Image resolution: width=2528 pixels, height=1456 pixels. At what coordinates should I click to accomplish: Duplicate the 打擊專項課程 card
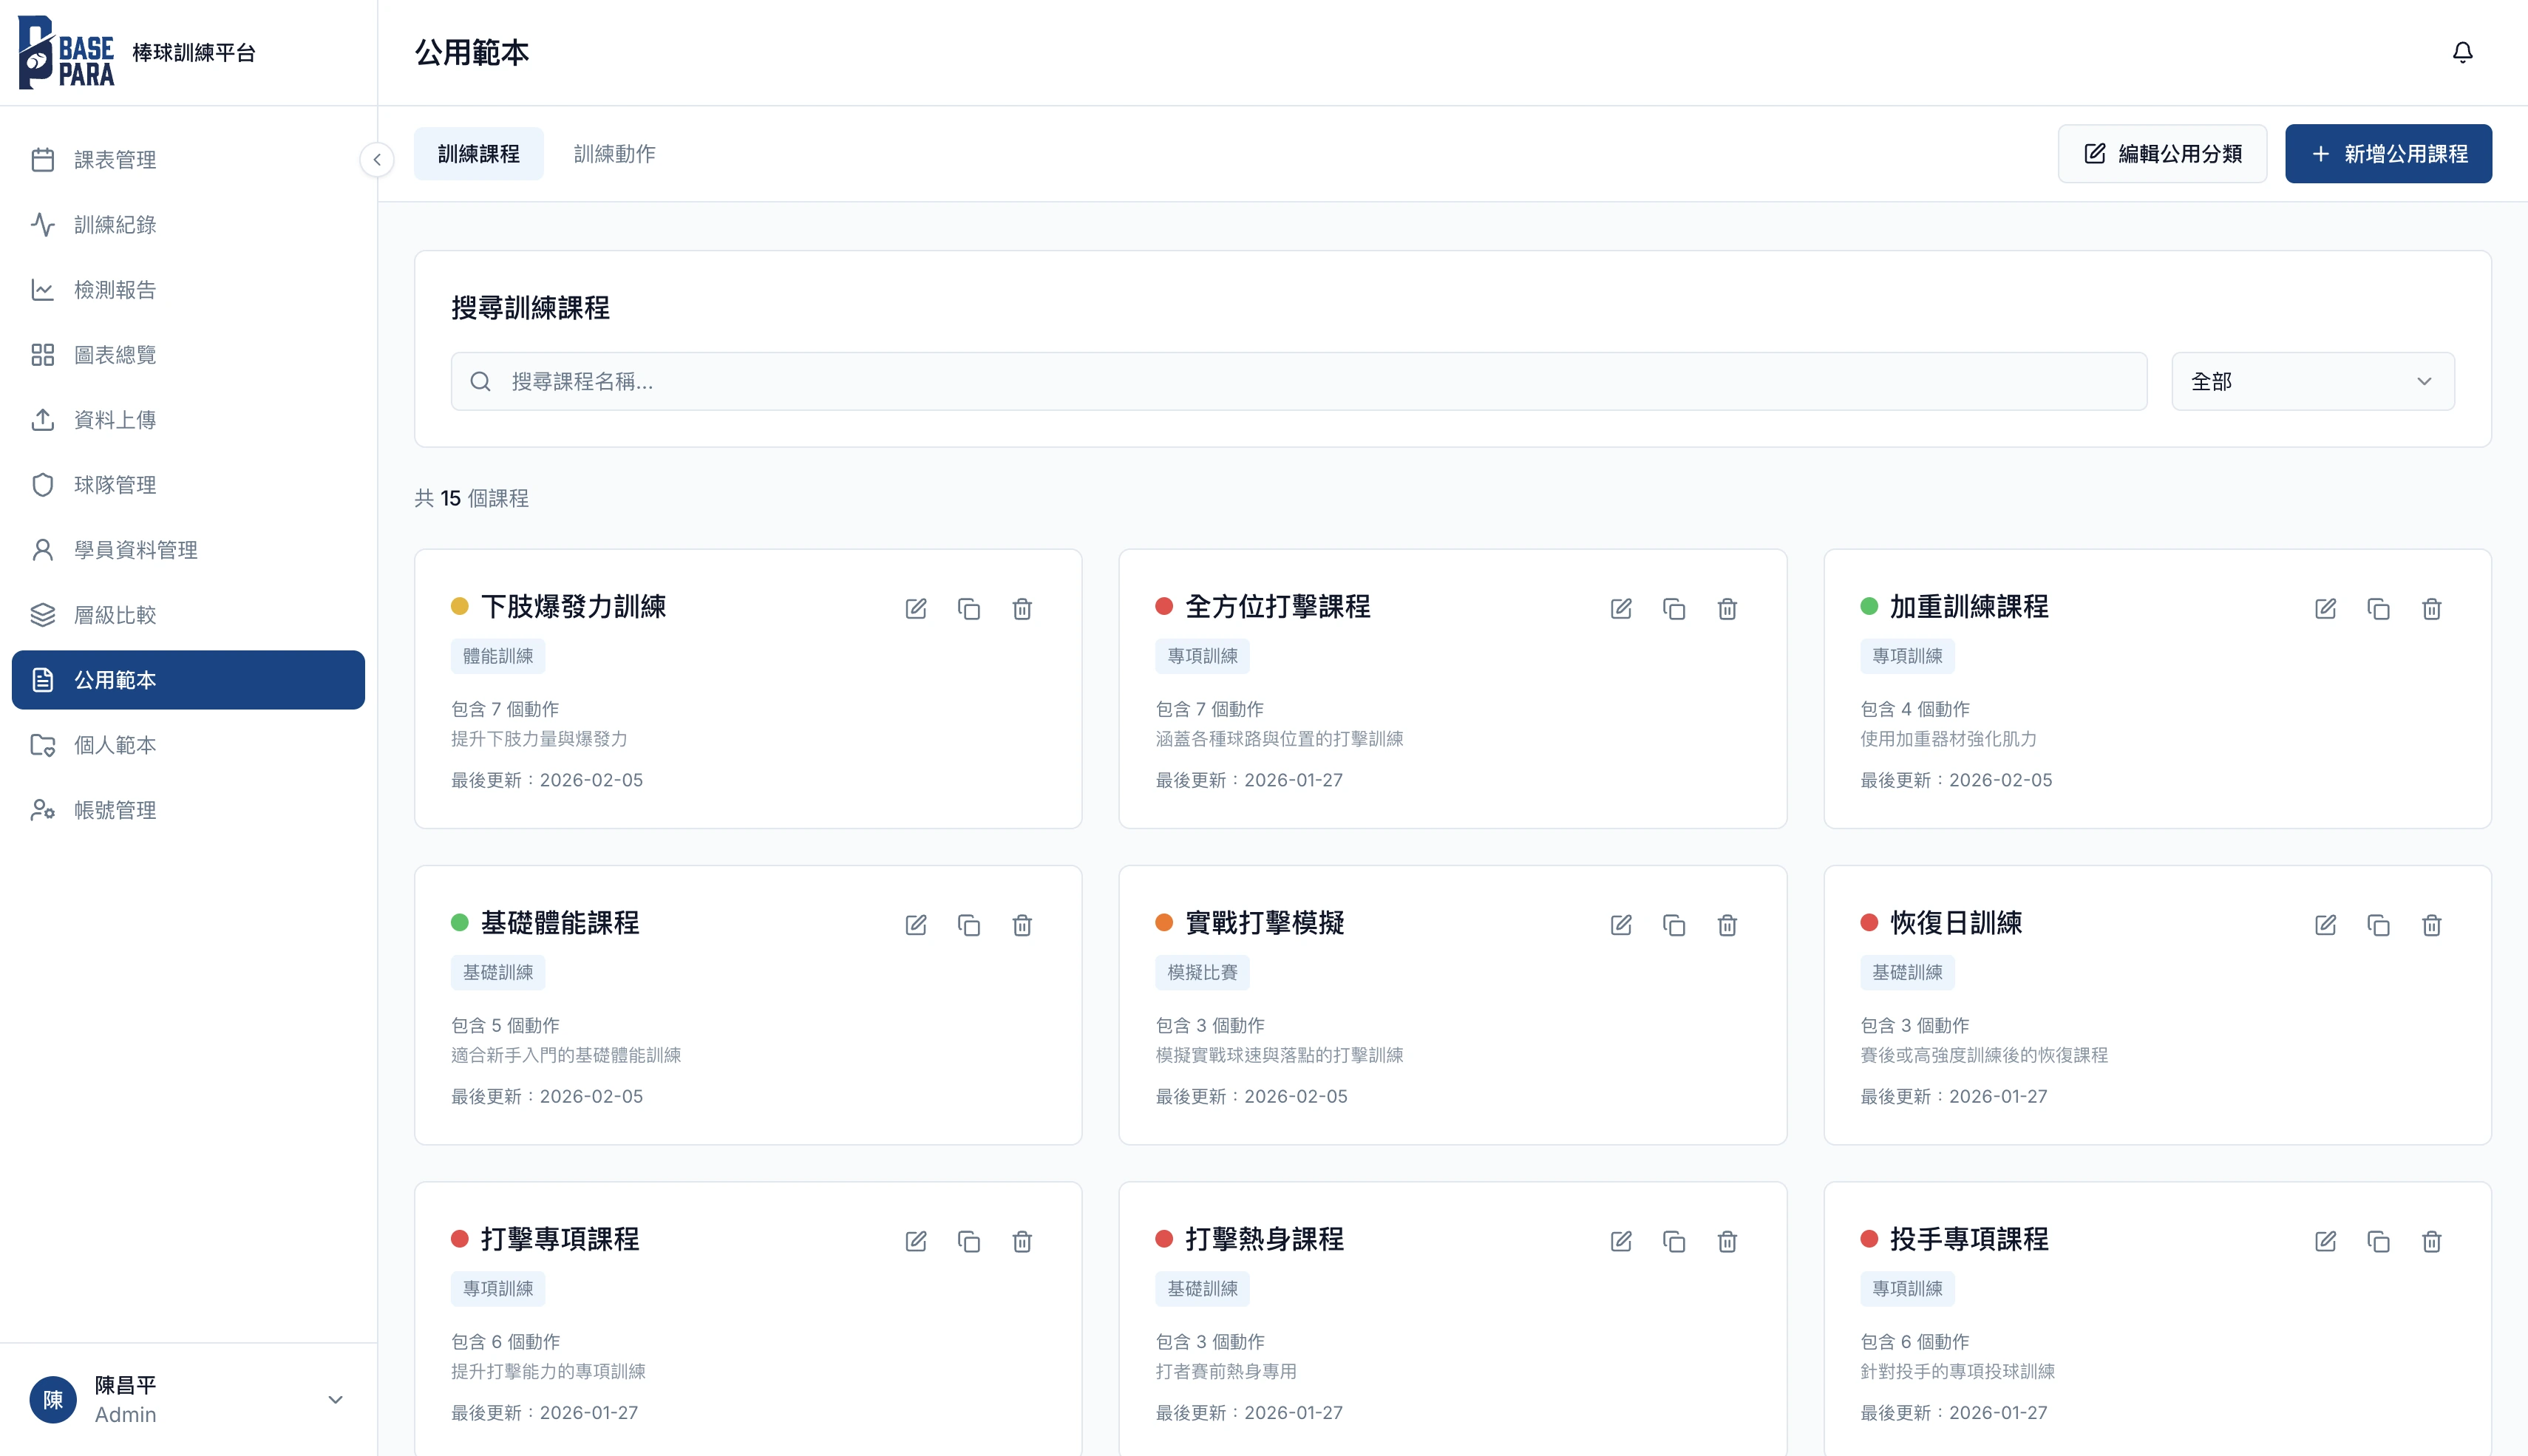click(x=969, y=1241)
